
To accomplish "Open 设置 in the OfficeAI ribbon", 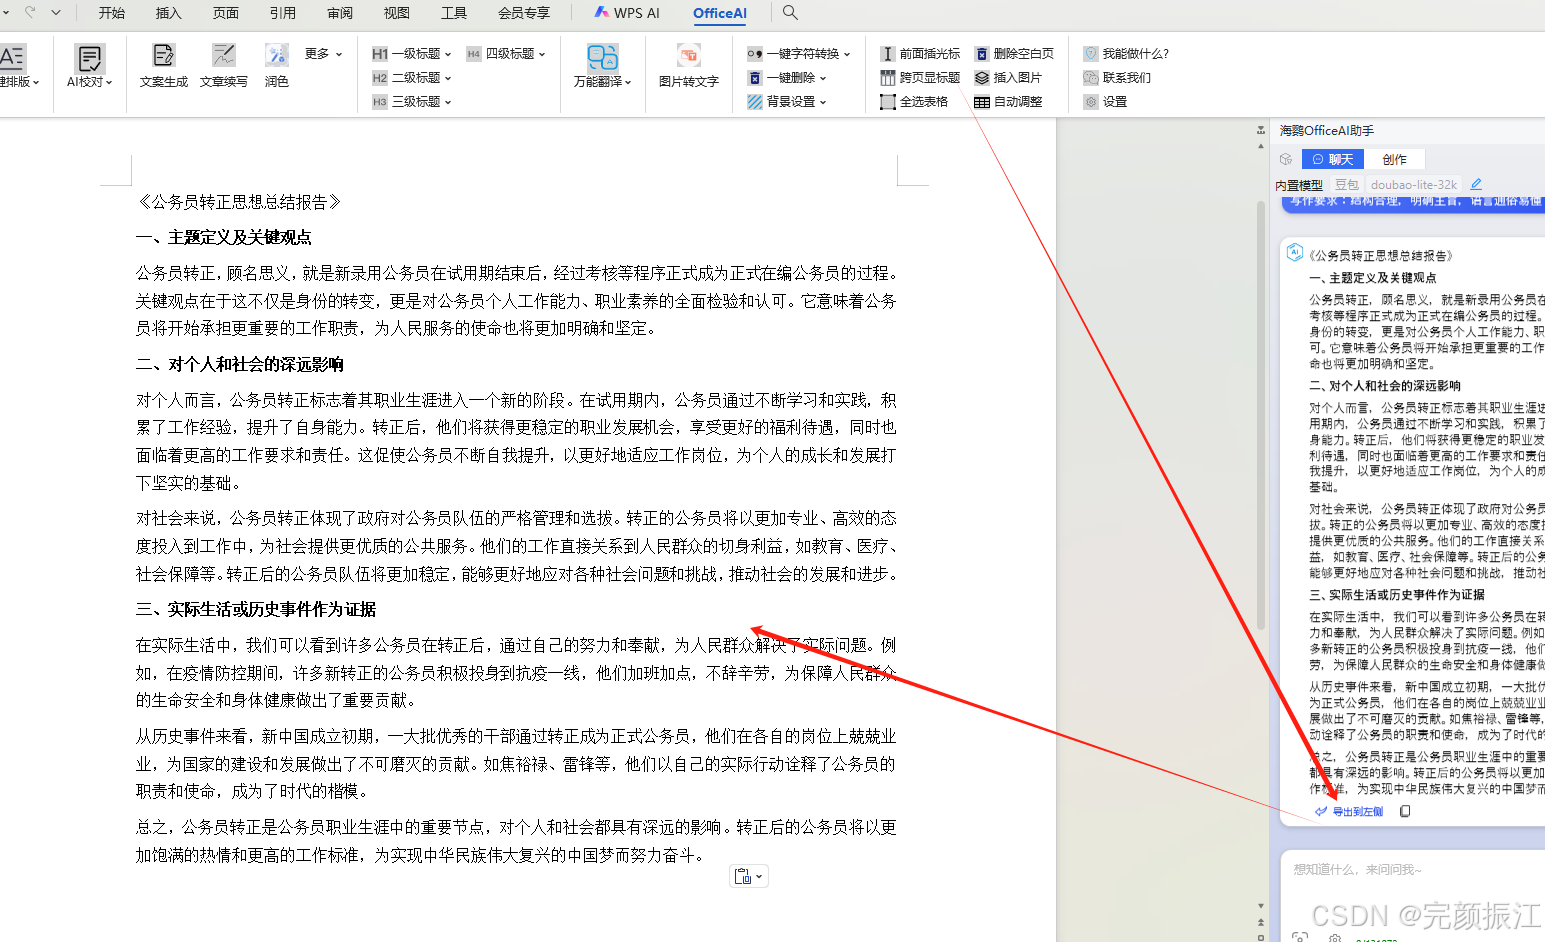I will [1106, 102].
